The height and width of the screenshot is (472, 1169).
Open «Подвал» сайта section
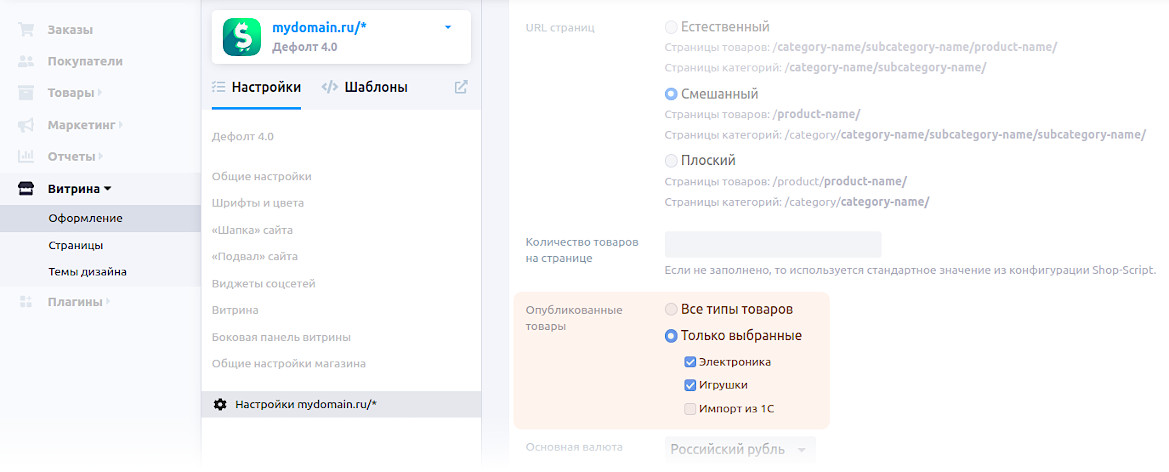pos(254,257)
